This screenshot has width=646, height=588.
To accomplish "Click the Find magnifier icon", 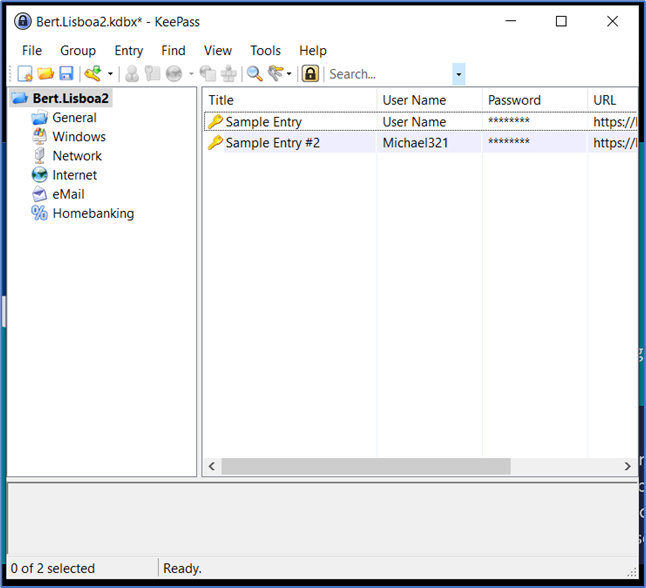I will pos(255,74).
